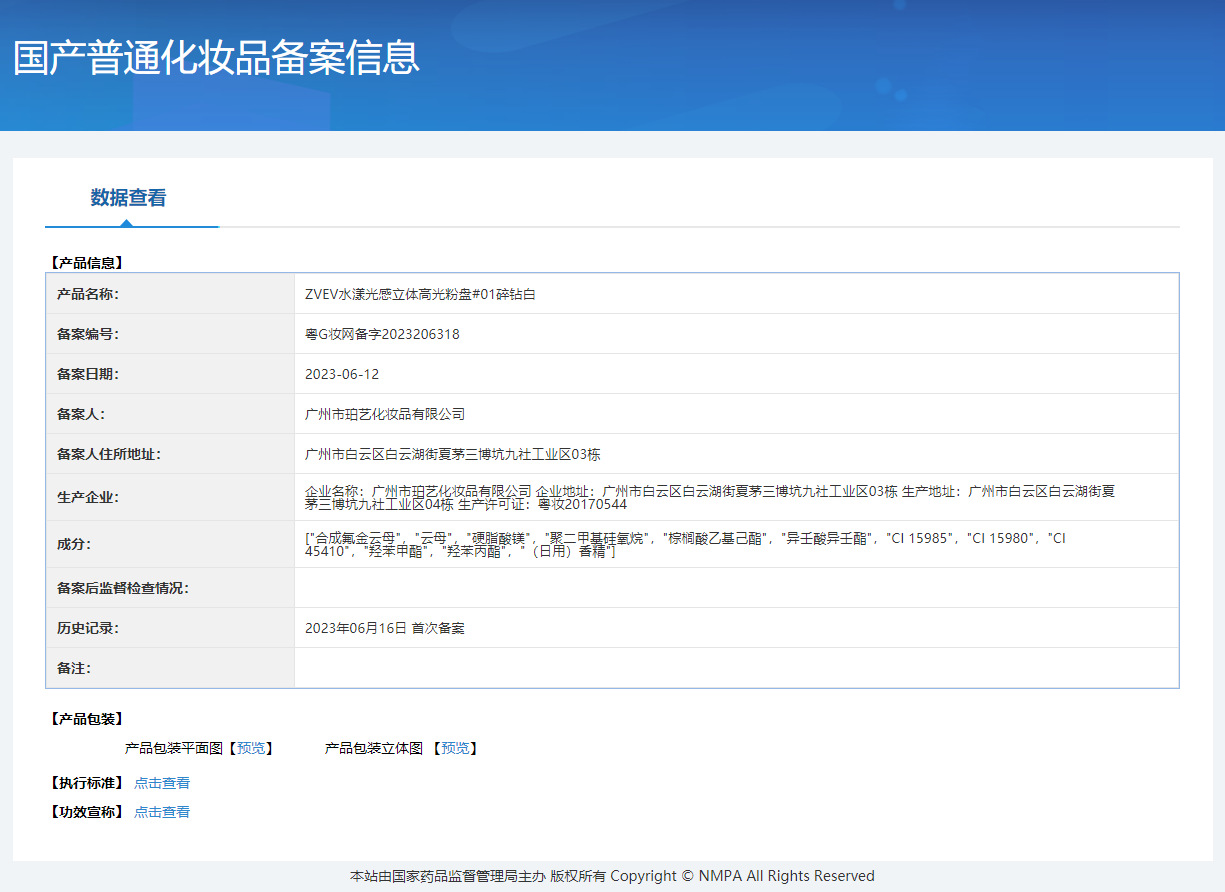Click 点击查看 next to 功效宣称
Image resolution: width=1225 pixels, height=892 pixels.
tap(162, 812)
